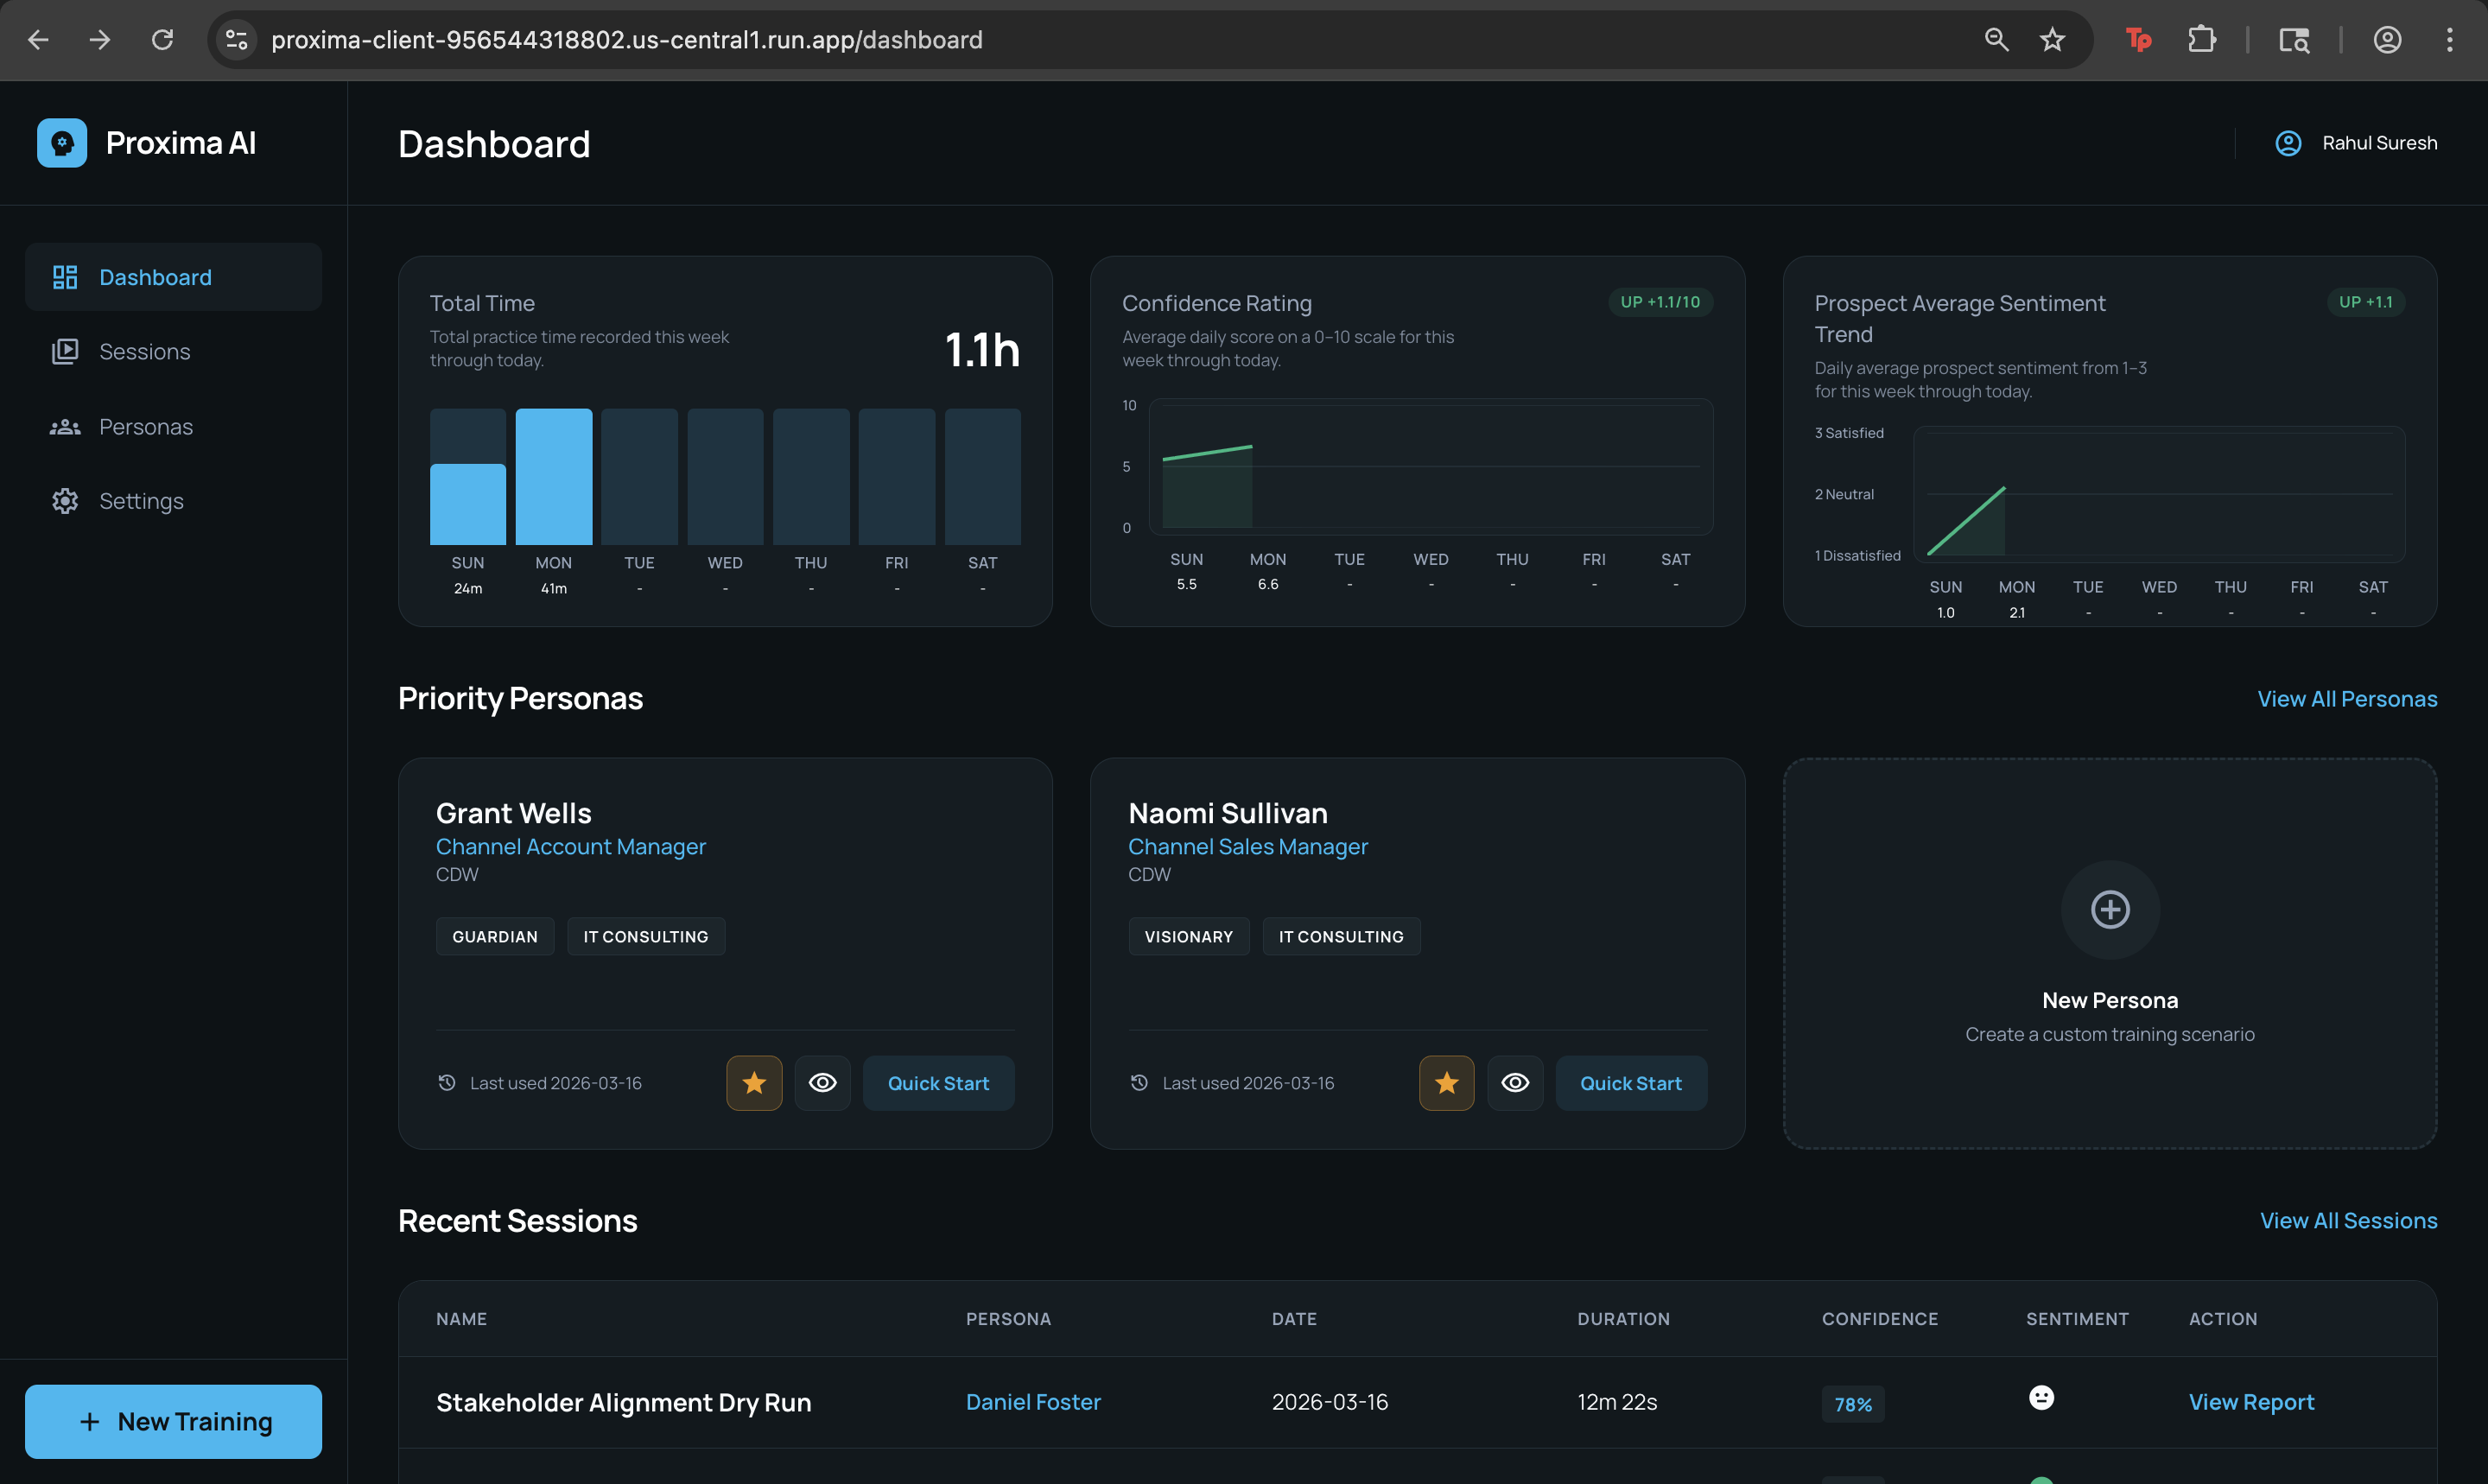The image size is (2488, 1484).
Task: Click the last used history icon for Grant Wells
Action: 447,1082
